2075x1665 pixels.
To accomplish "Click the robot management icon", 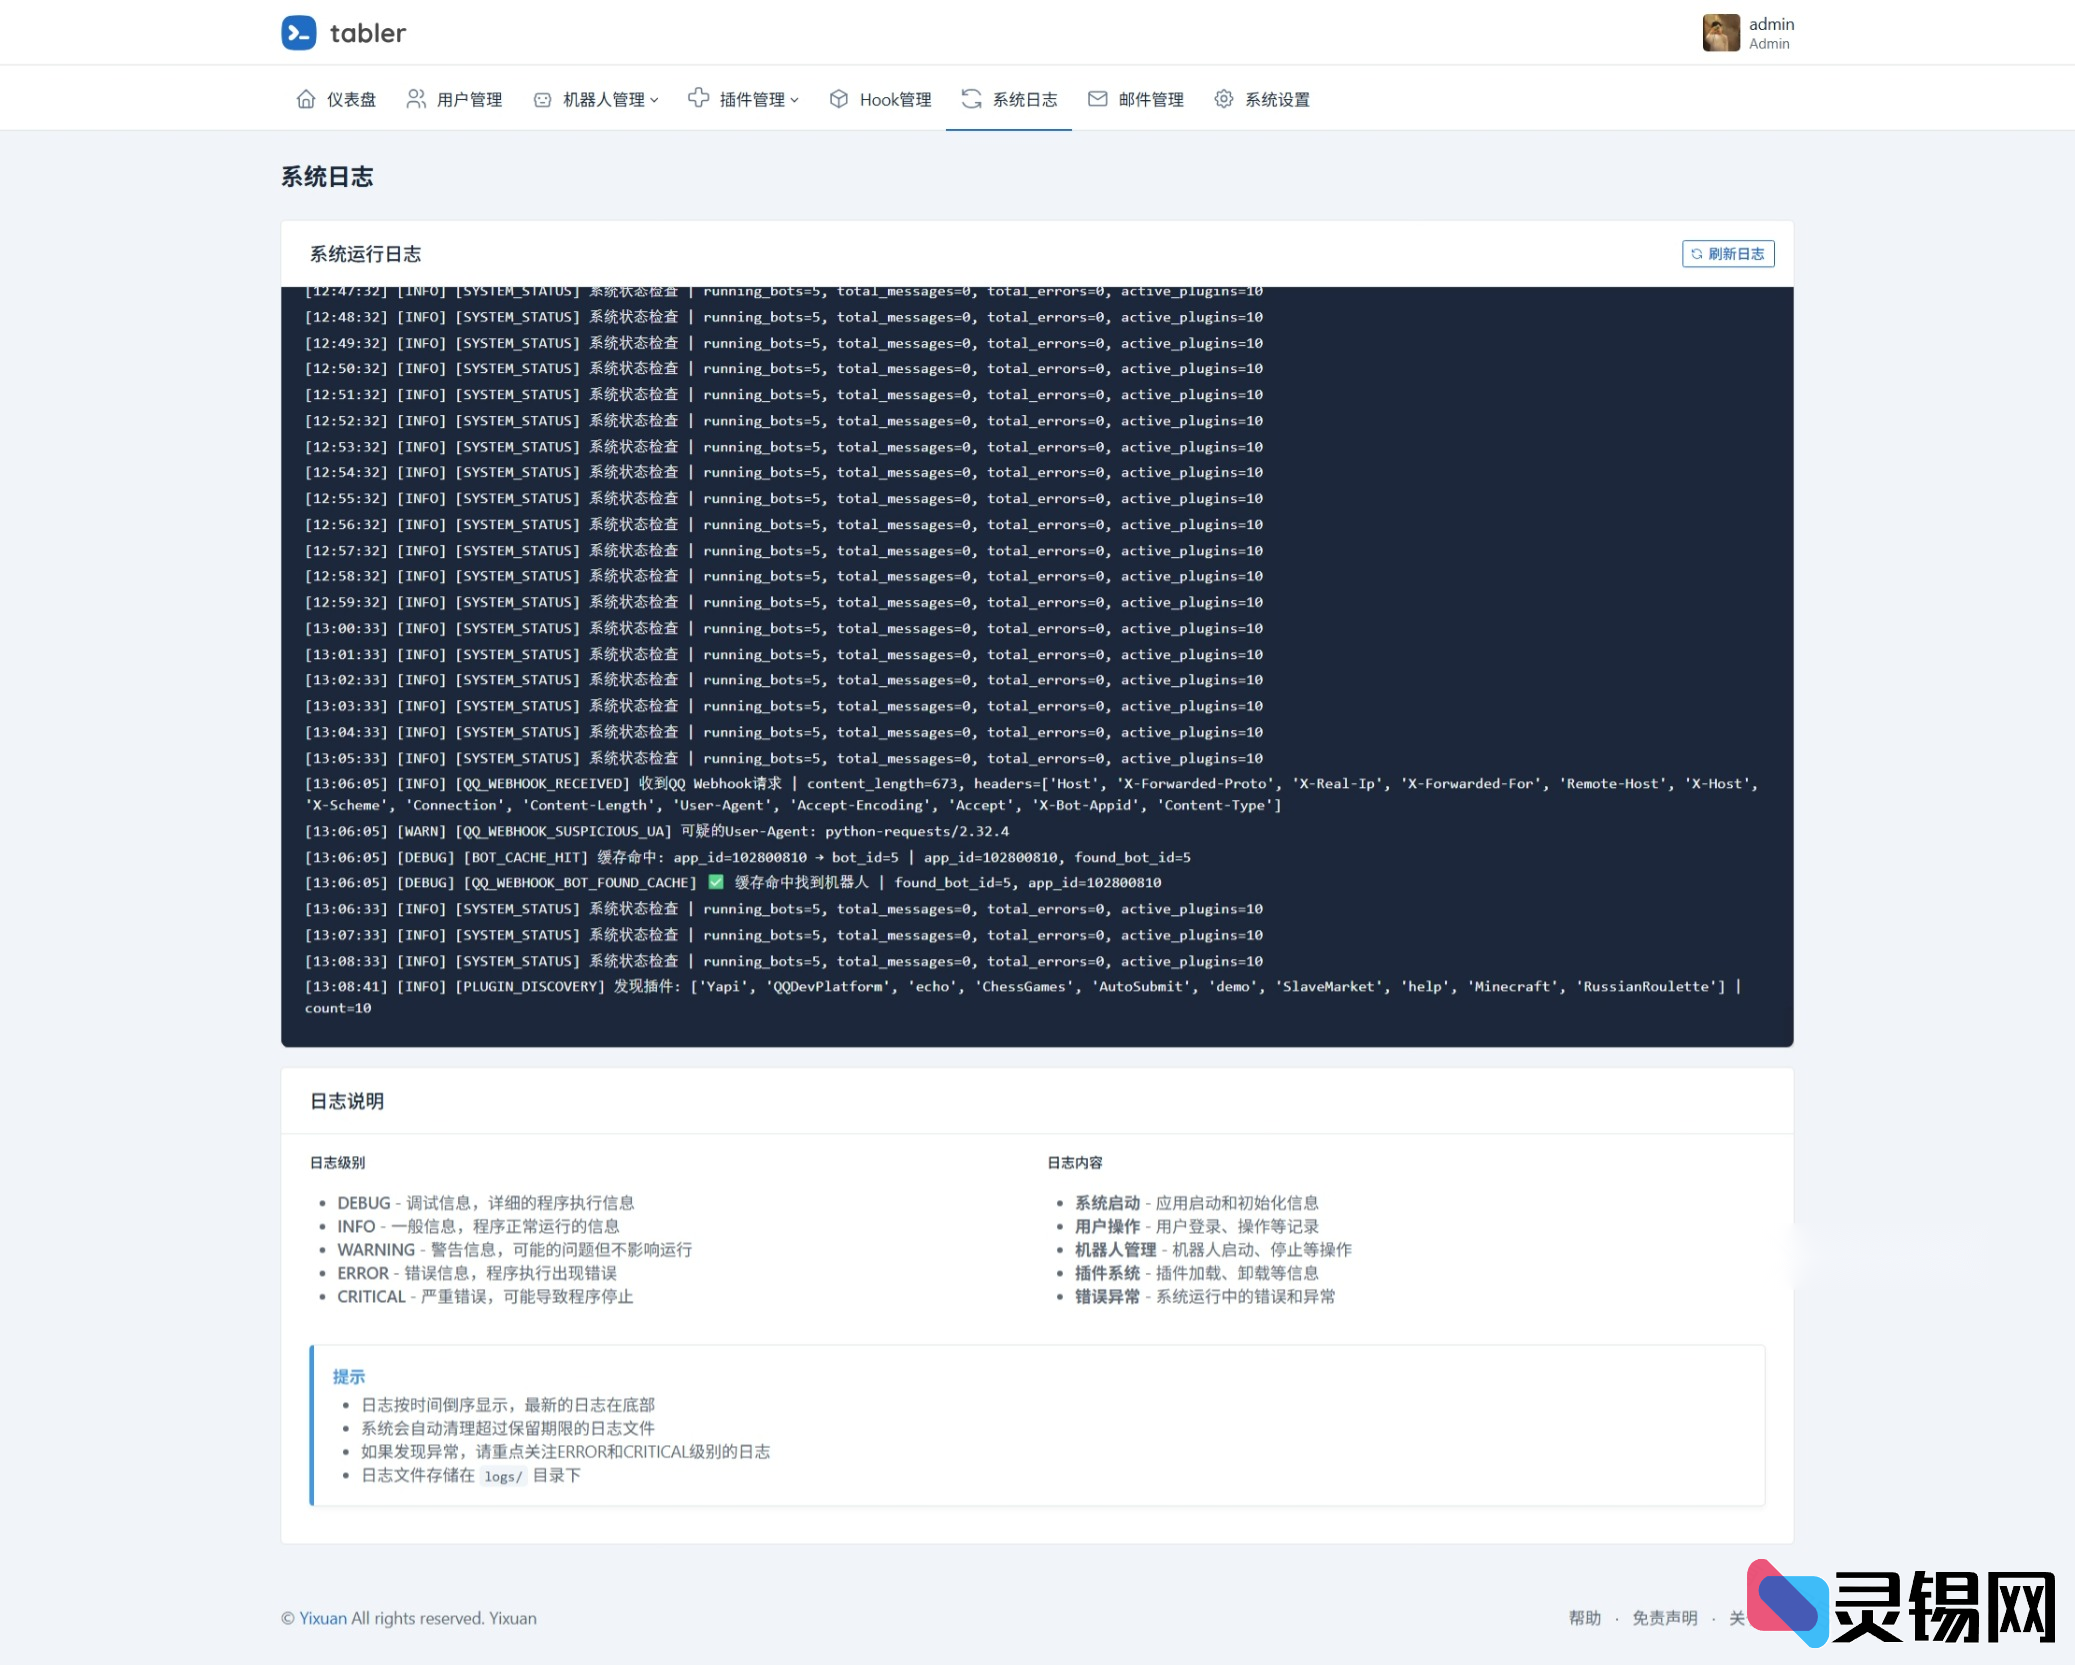I will tap(542, 99).
